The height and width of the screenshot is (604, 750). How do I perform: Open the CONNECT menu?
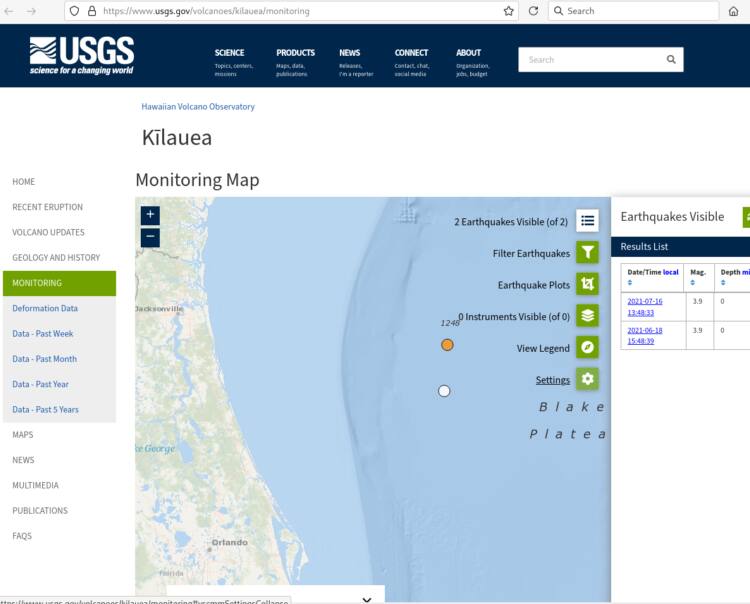tap(411, 53)
